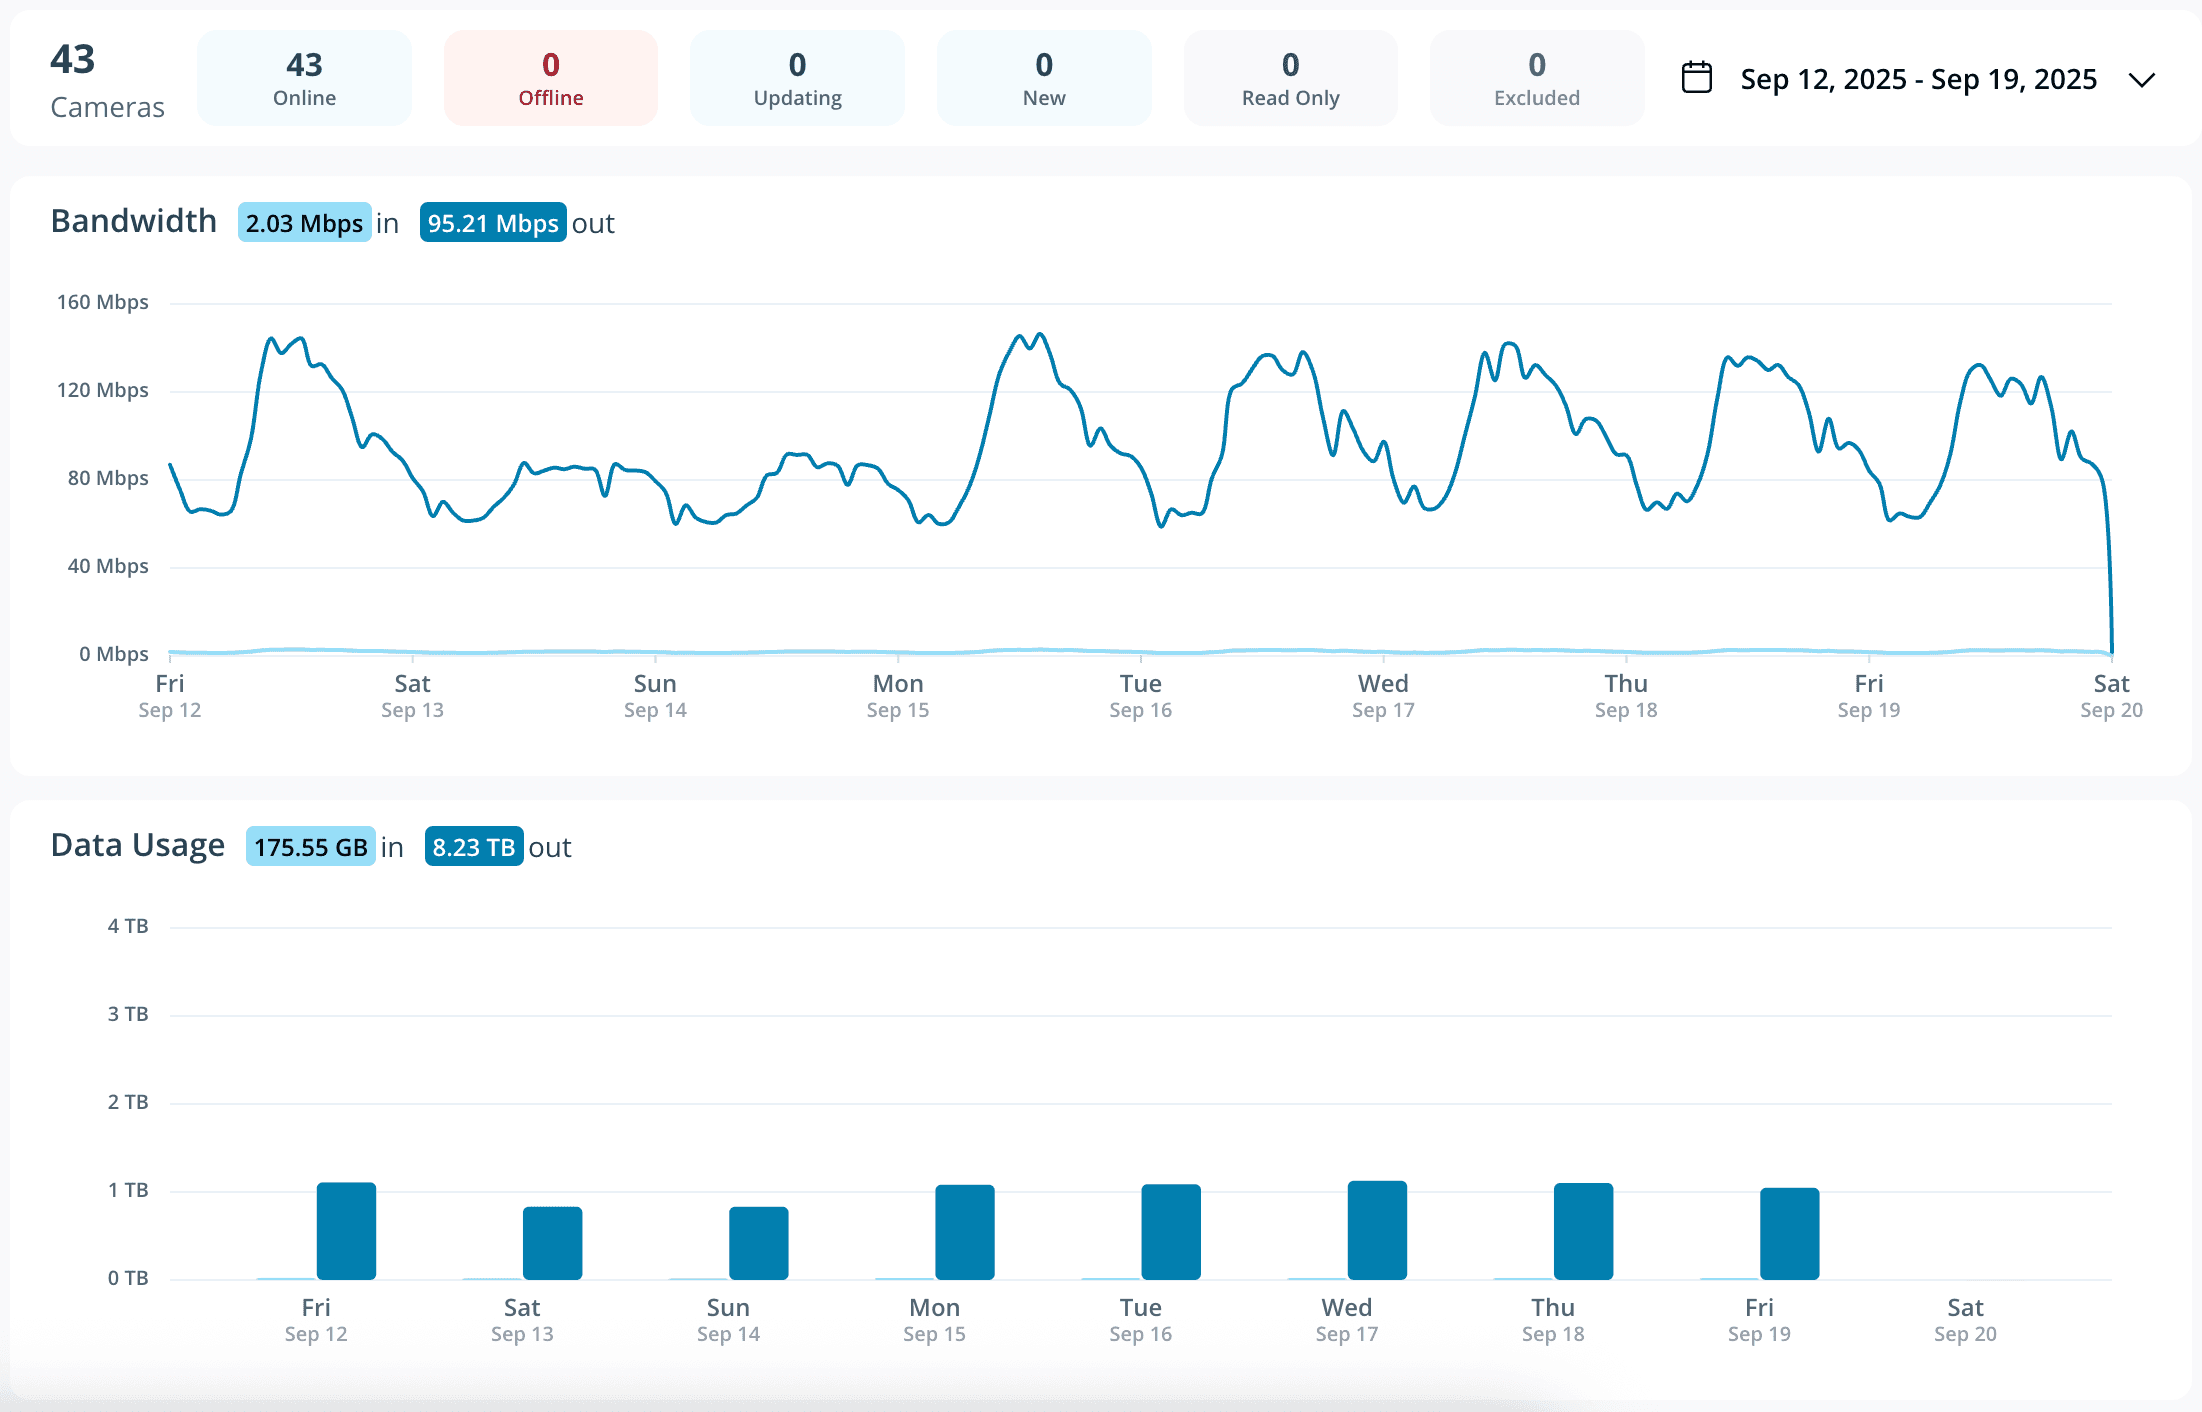Click the Read Only cameras chip
The width and height of the screenshot is (2202, 1412).
click(1290, 77)
